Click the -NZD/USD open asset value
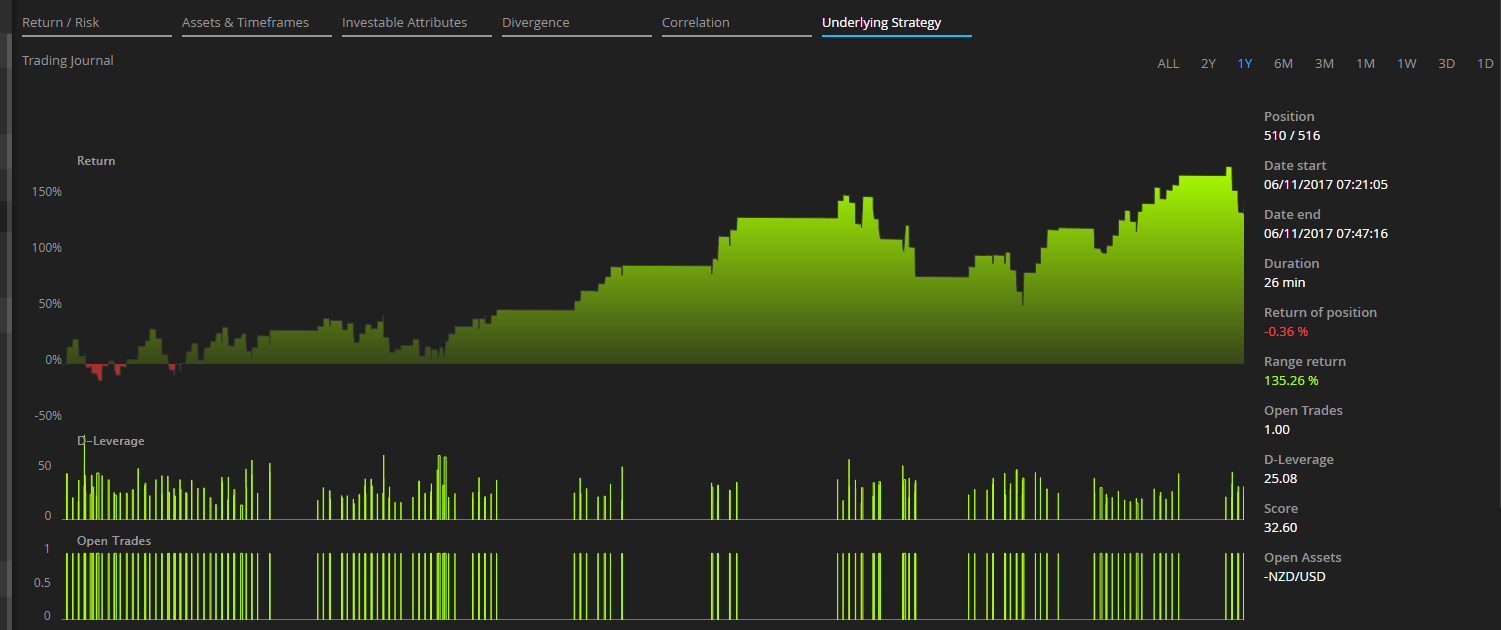 [x=1295, y=577]
